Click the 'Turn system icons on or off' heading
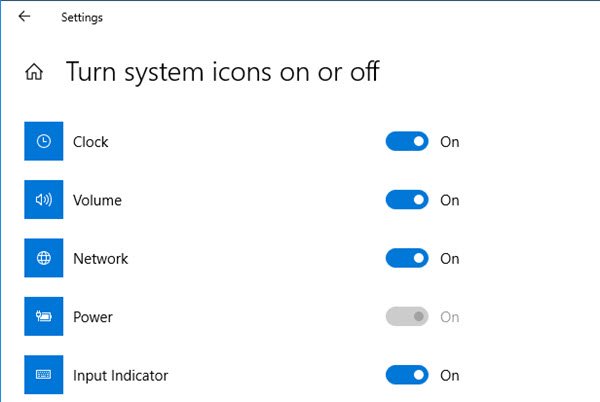The width and height of the screenshot is (600, 402). pyautogui.click(x=222, y=72)
